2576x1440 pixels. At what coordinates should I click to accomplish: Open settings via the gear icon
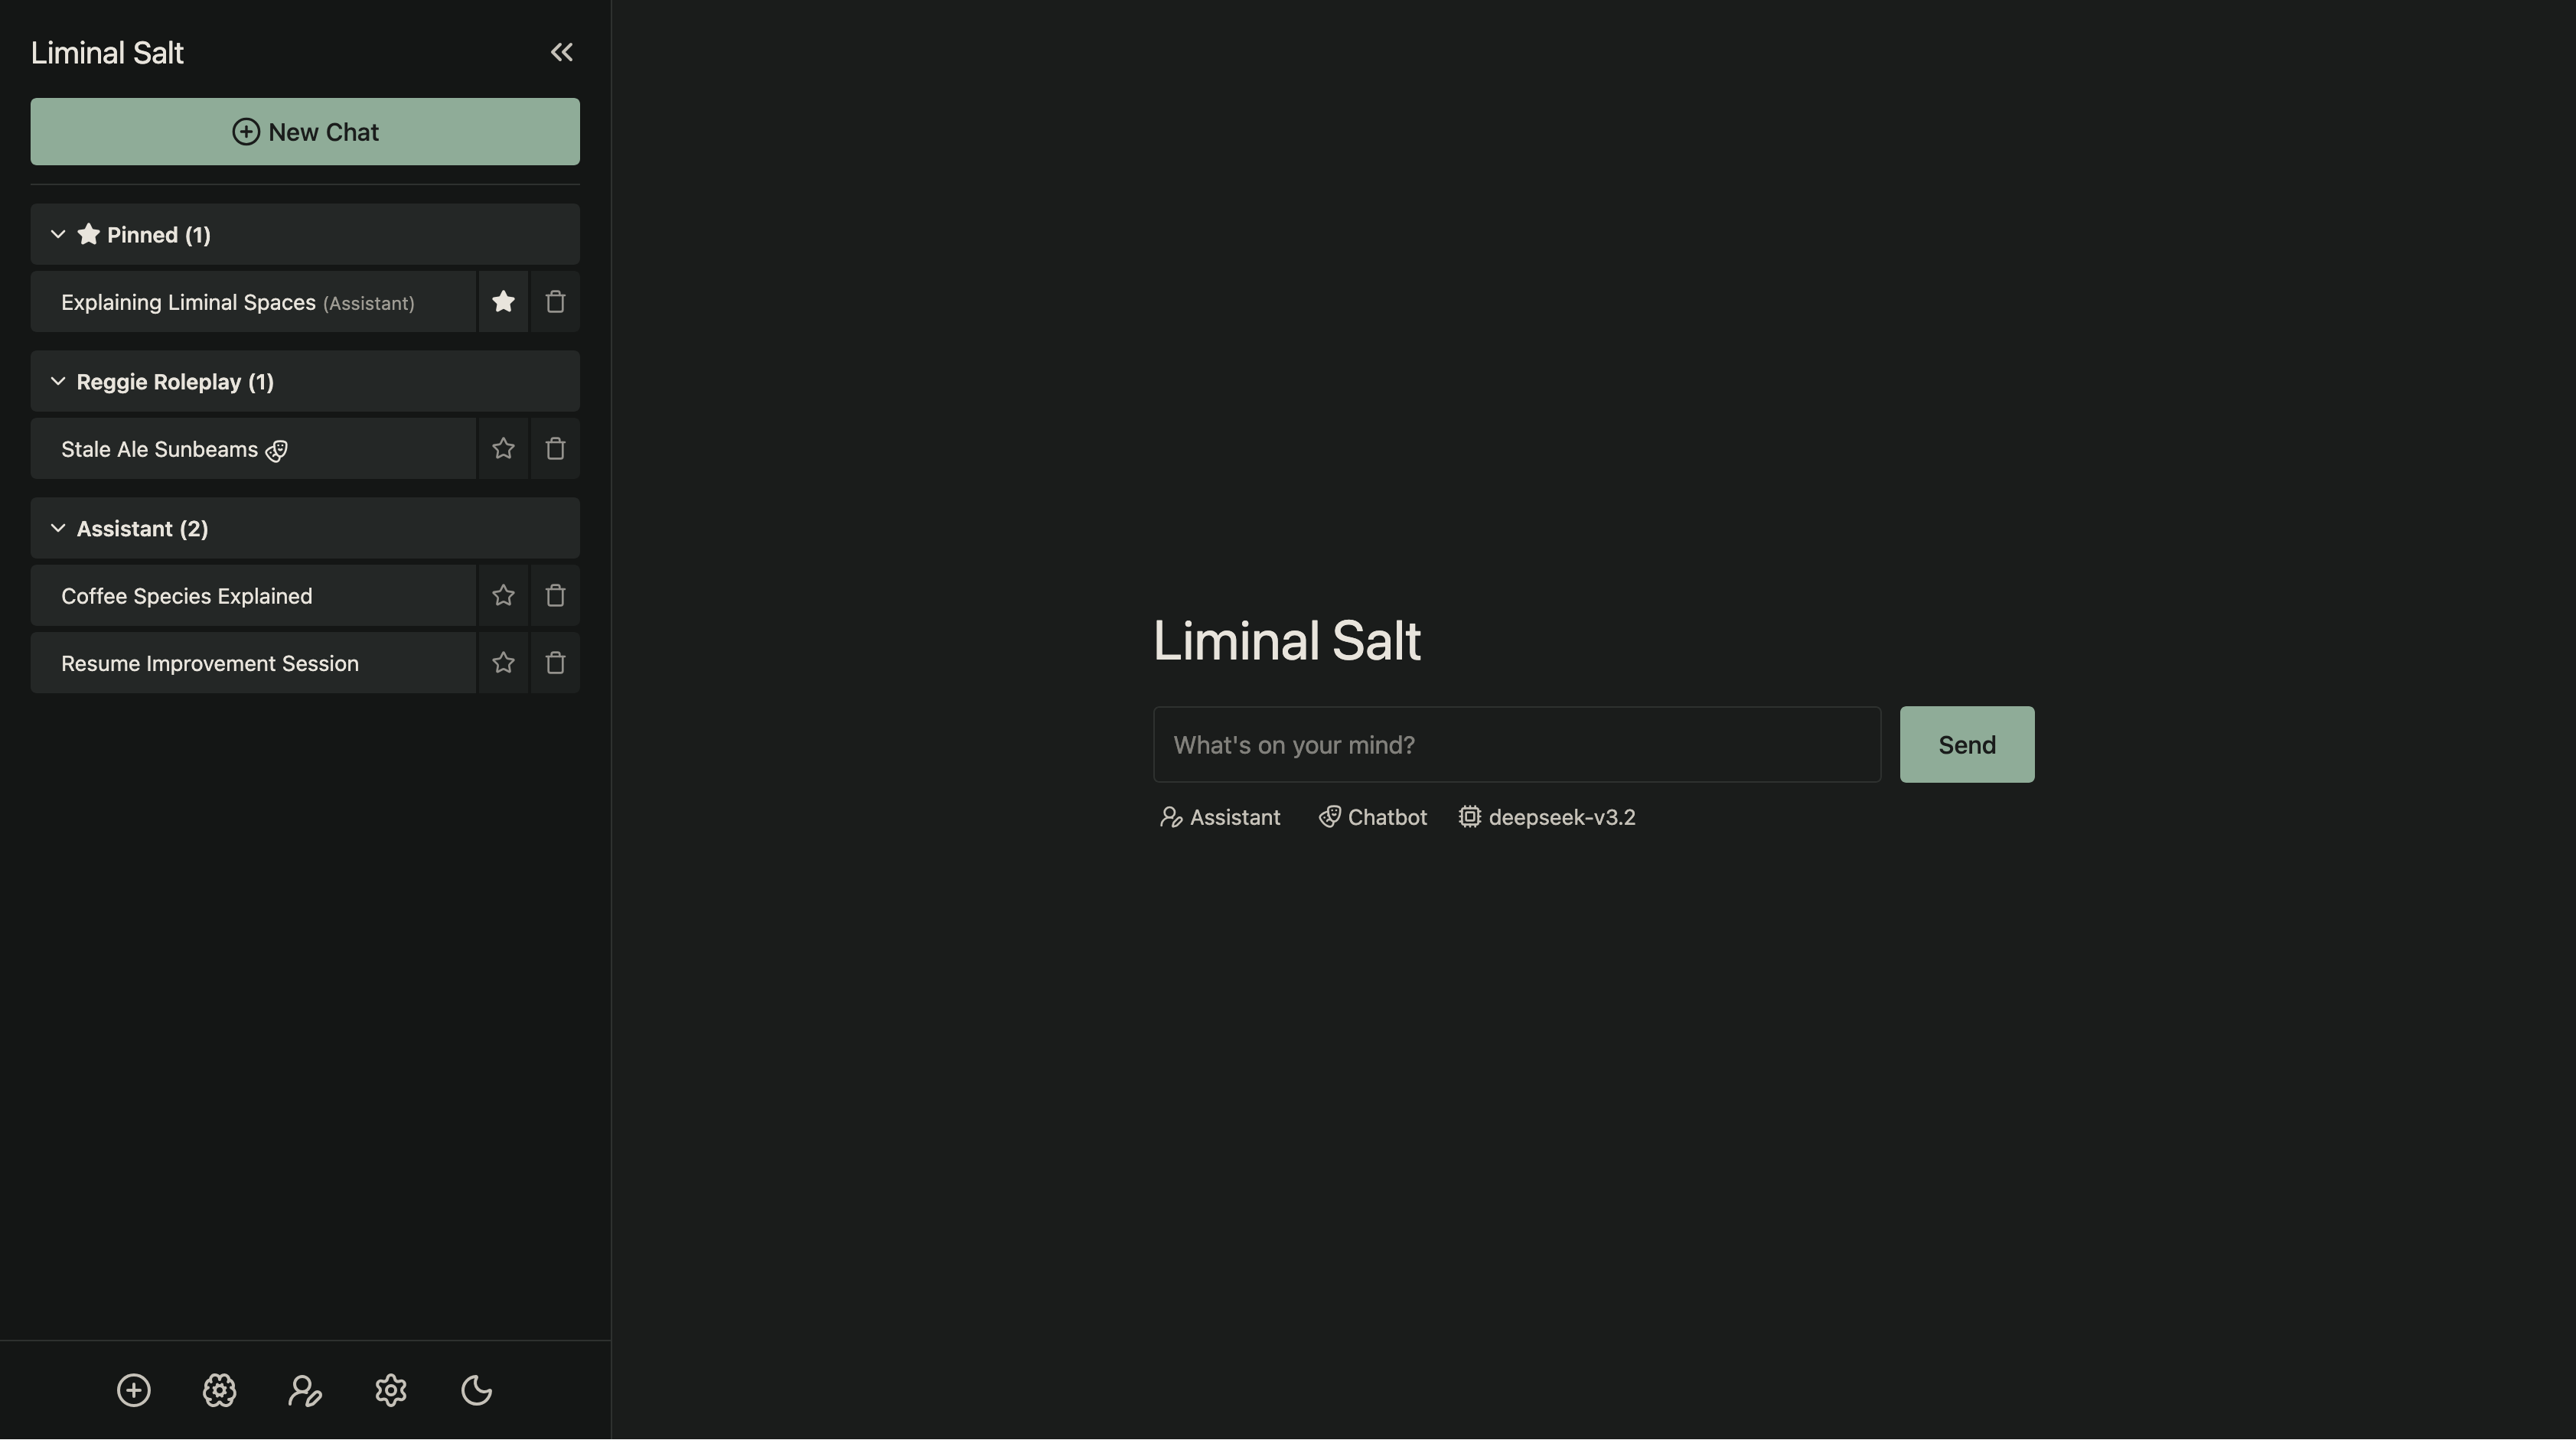(x=390, y=1390)
